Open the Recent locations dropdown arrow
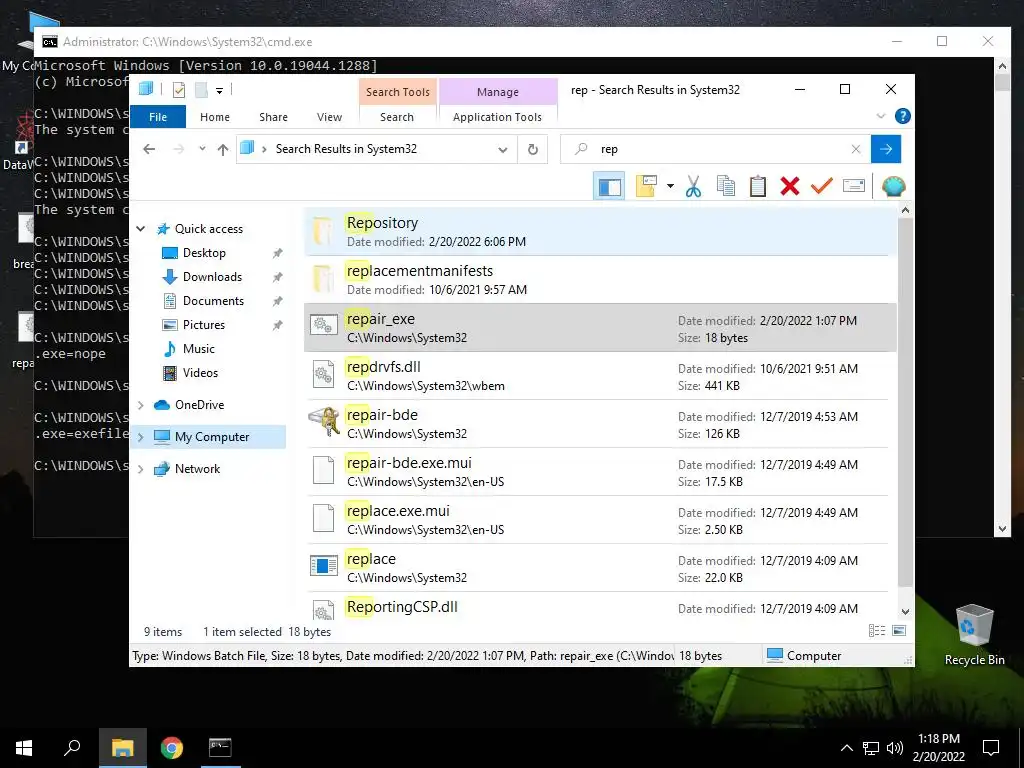Screen dimensions: 1024x768 point(202,149)
